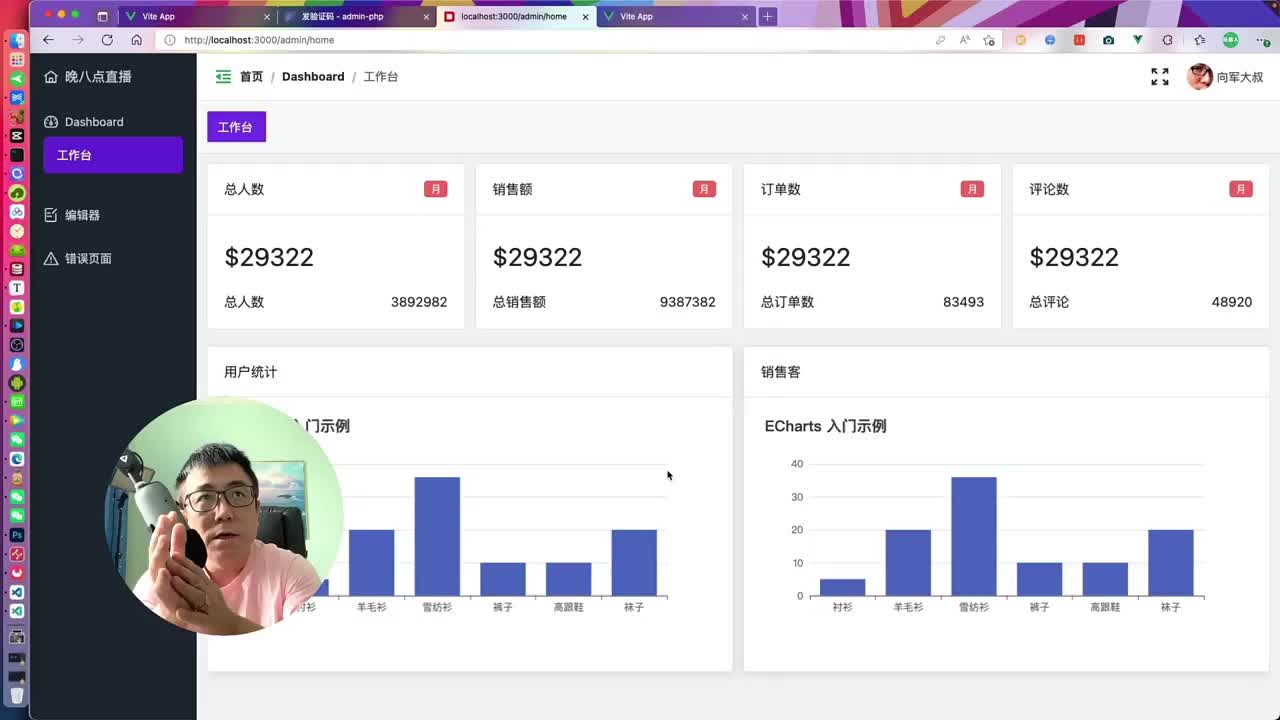1280x720 pixels.
Task: Expand the 错误页面 sidebar menu group
Action: pos(113,259)
